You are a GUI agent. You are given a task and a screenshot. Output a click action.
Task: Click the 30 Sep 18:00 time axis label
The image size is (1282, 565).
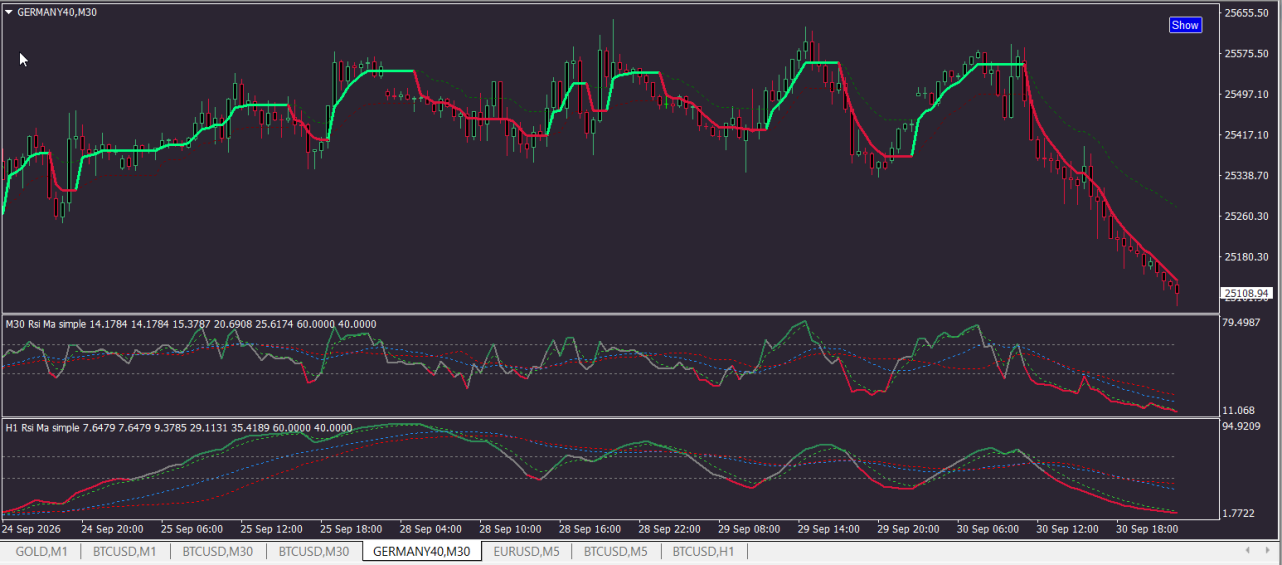tap(1149, 529)
